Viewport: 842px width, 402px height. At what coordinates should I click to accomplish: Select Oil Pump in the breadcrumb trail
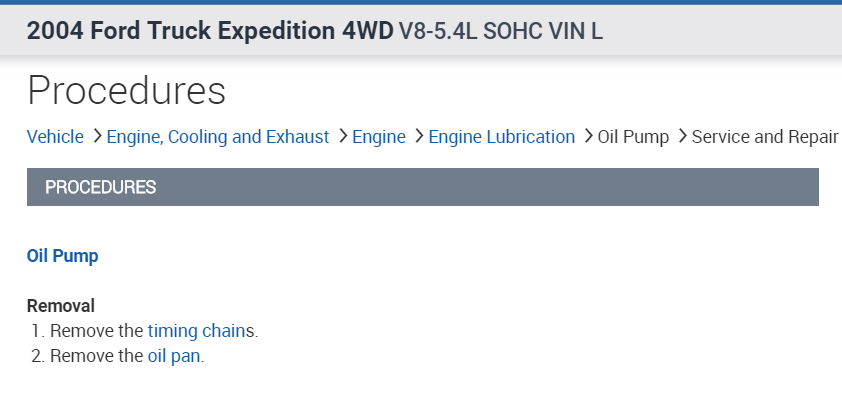[x=633, y=137]
